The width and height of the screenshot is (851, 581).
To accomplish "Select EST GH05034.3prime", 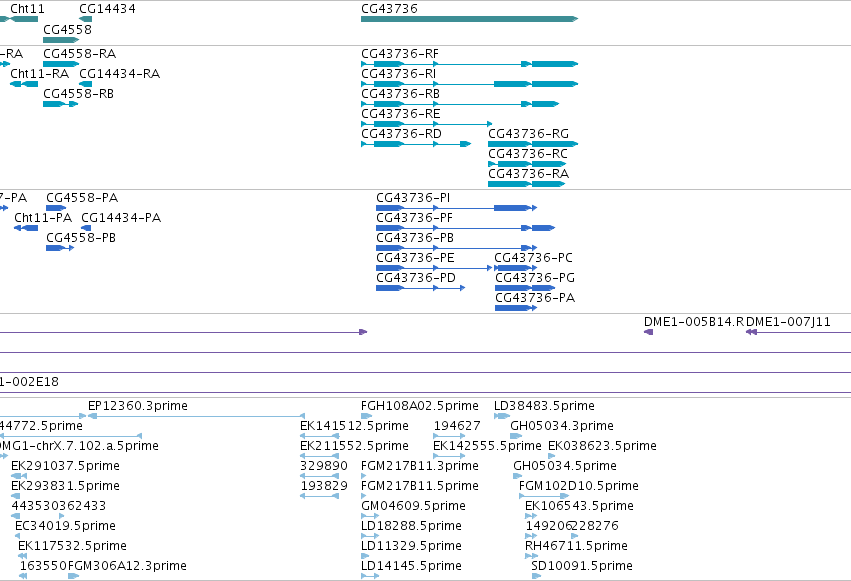I will [516, 437].
